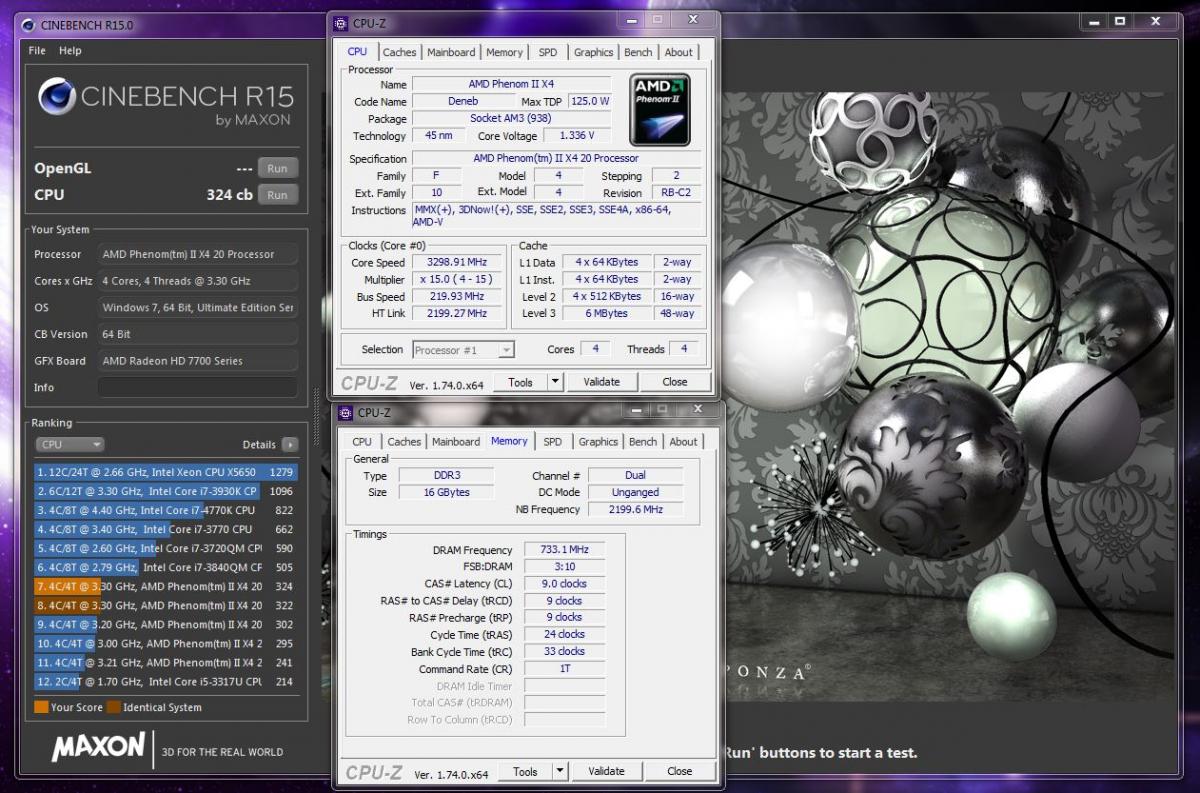Click the bottom CPU-Z window title icon
The height and width of the screenshot is (793, 1200).
click(346, 412)
